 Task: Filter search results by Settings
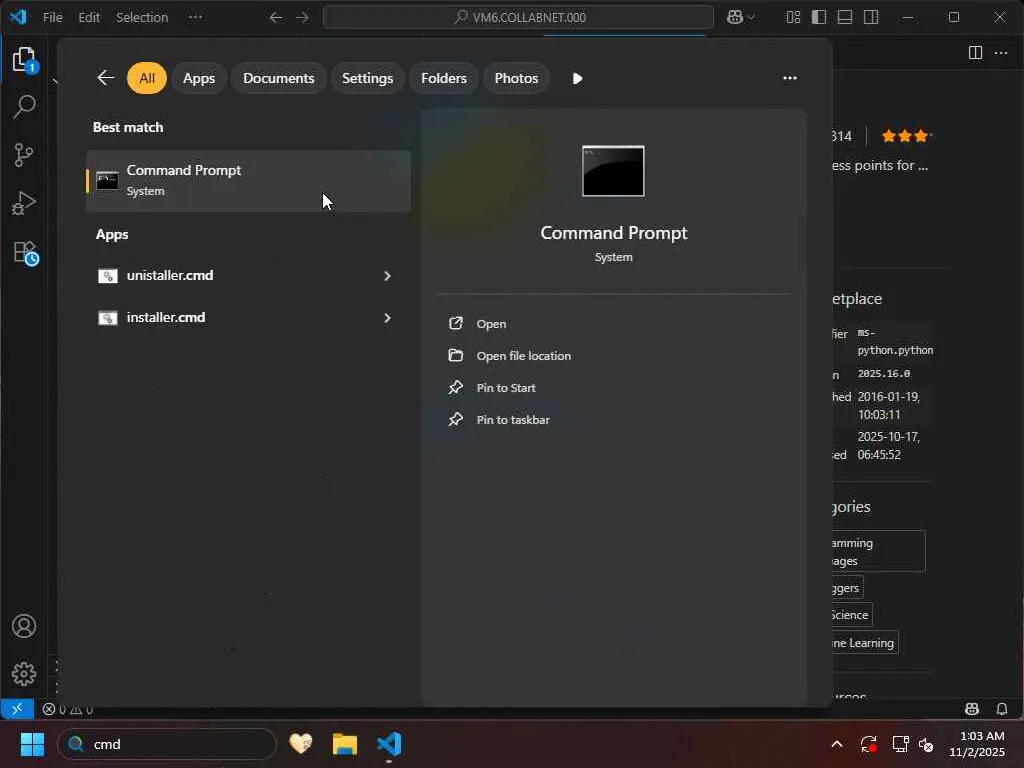click(x=368, y=78)
